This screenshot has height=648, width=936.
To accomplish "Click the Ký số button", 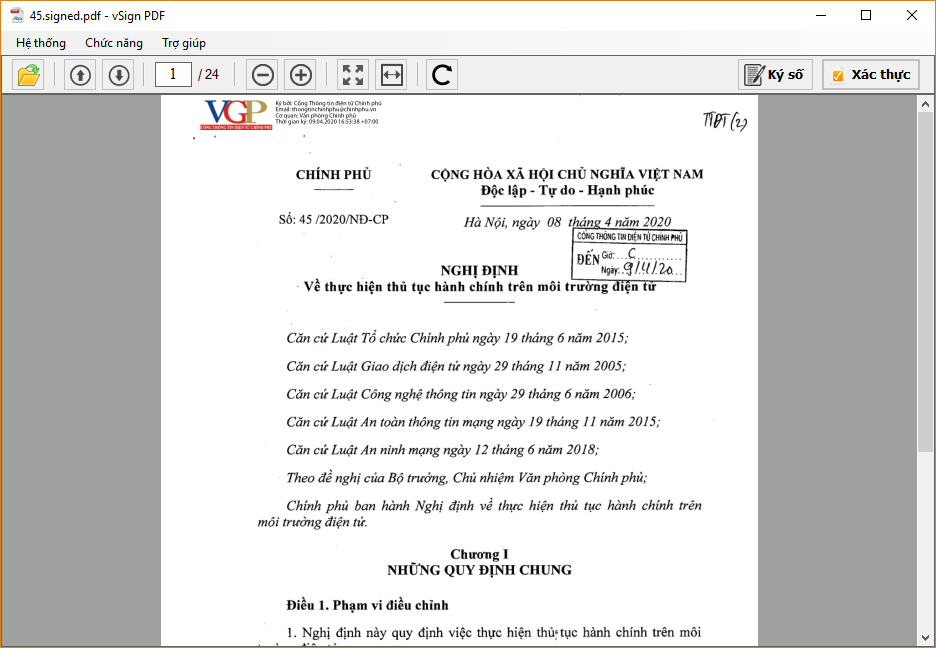I will [775, 75].
